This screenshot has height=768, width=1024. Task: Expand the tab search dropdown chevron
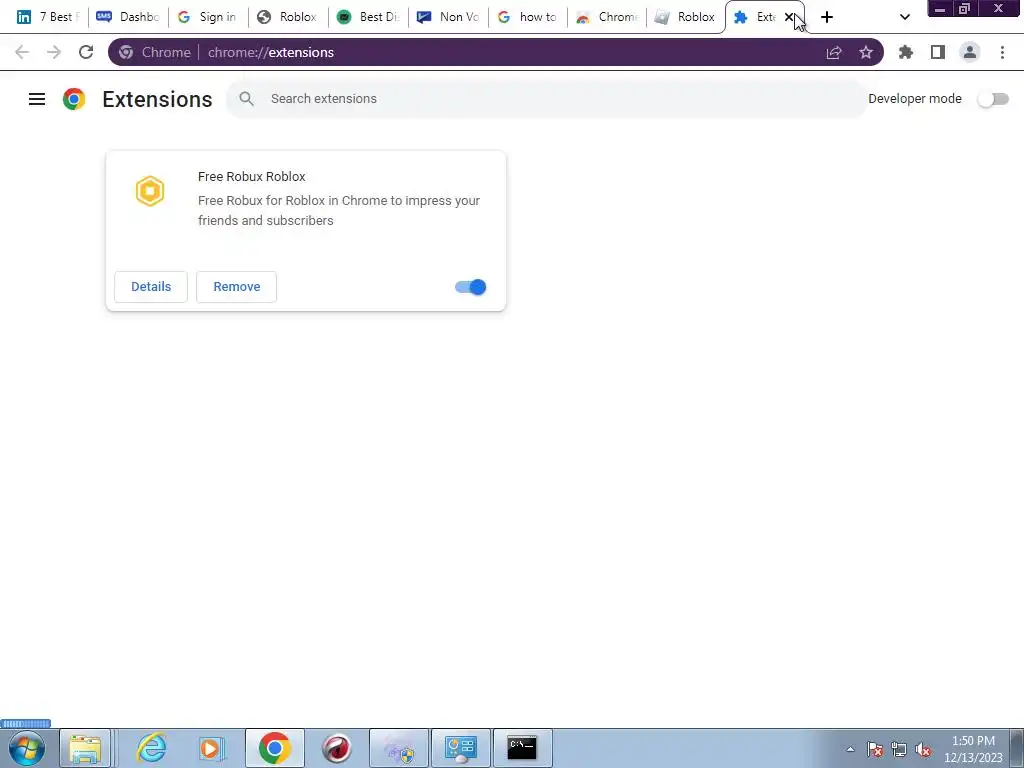click(x=904, y=17)
